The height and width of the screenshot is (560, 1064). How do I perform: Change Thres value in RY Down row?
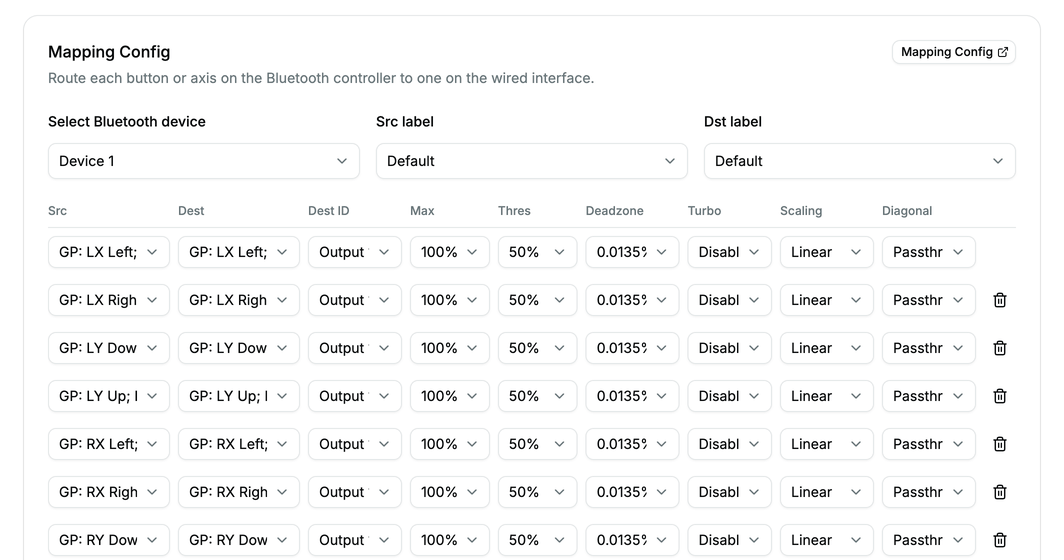pos(537,540)
